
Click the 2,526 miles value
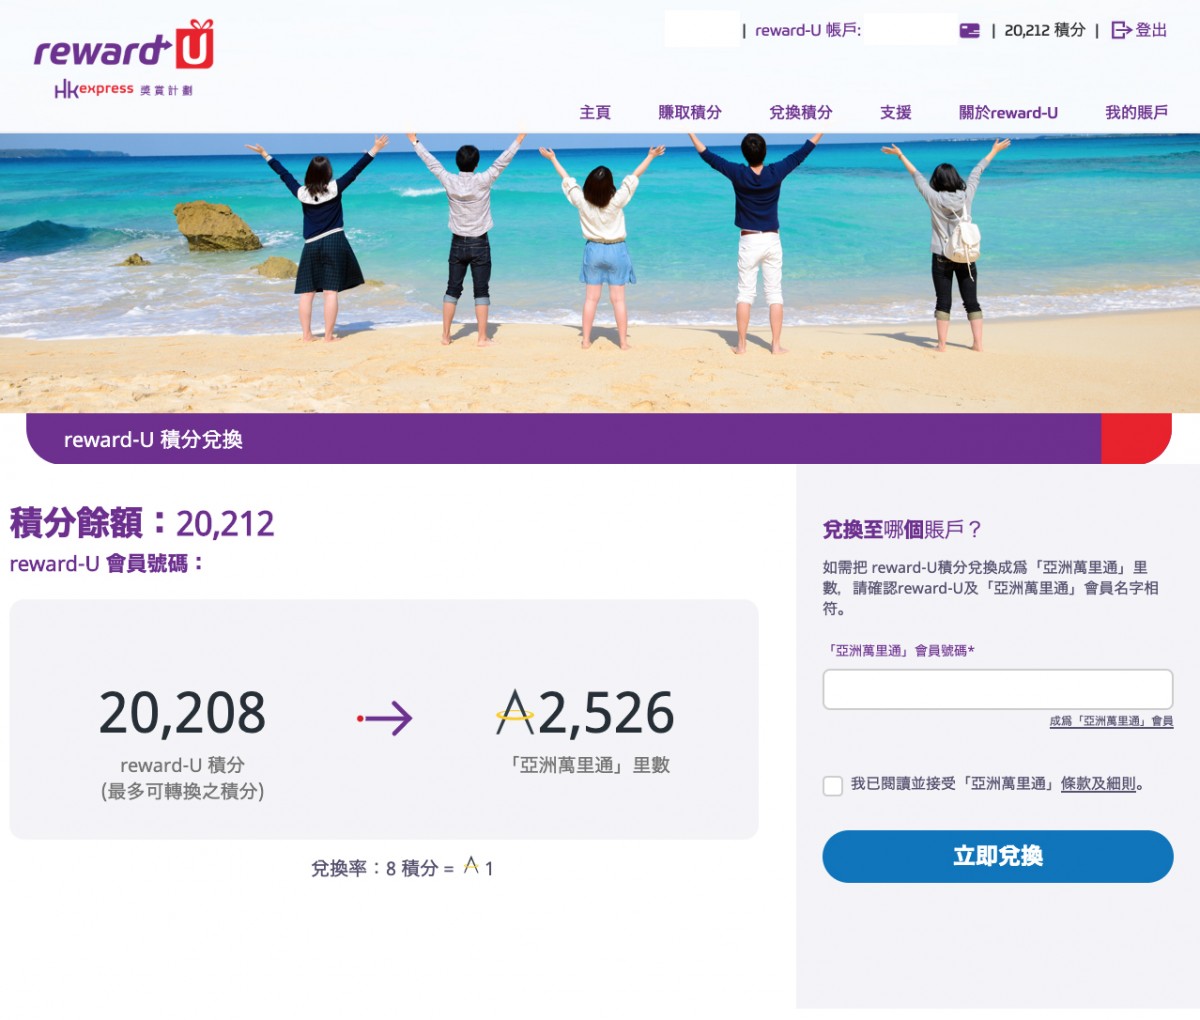click(606, 713)
